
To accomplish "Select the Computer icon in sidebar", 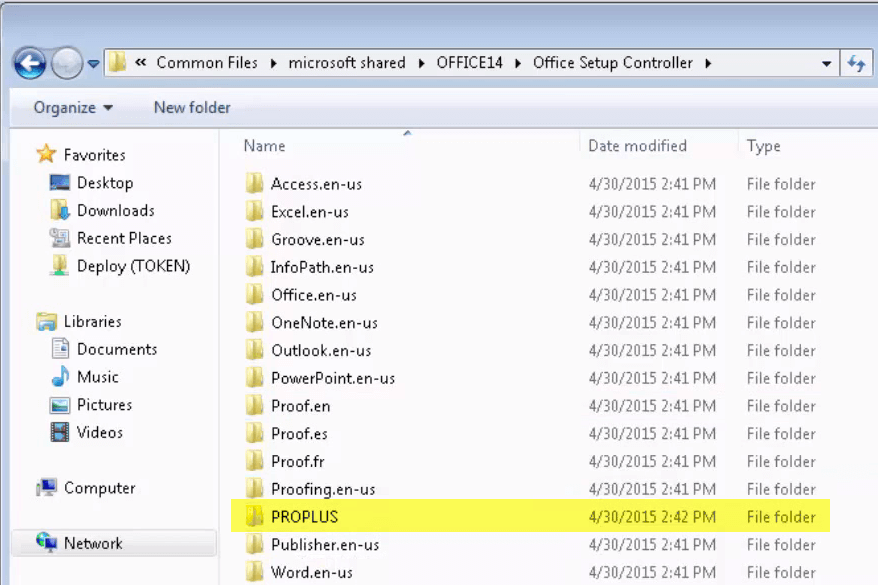I will click(x=46, y=488).
